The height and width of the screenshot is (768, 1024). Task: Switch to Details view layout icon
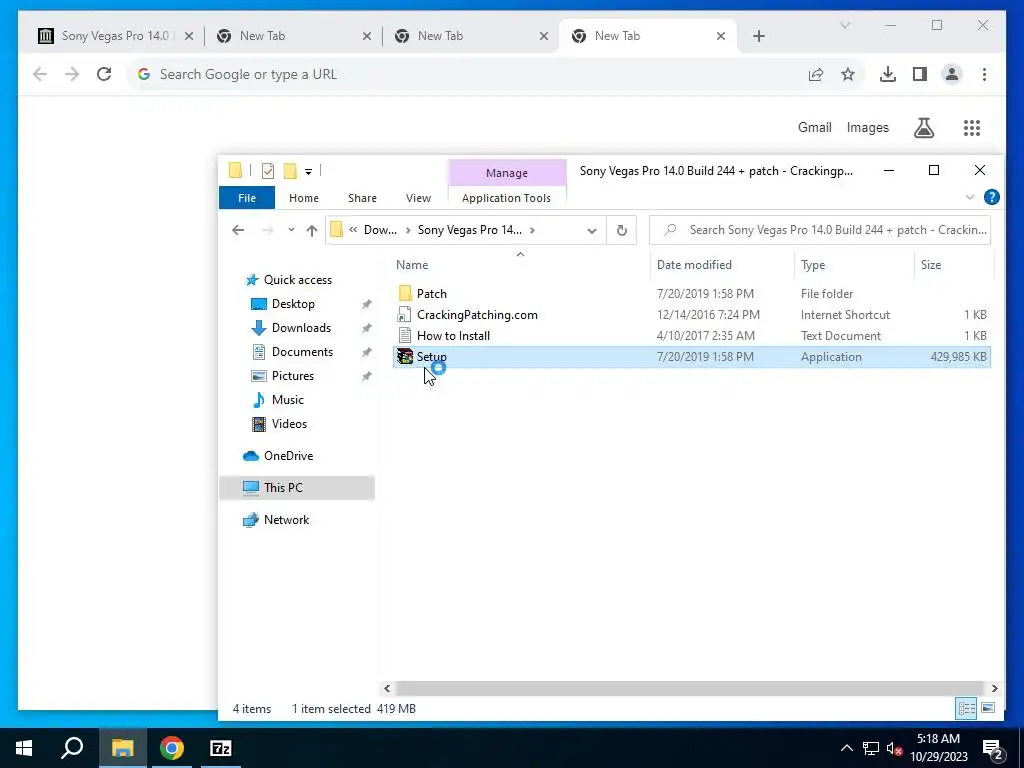click(x=967, y=709)
